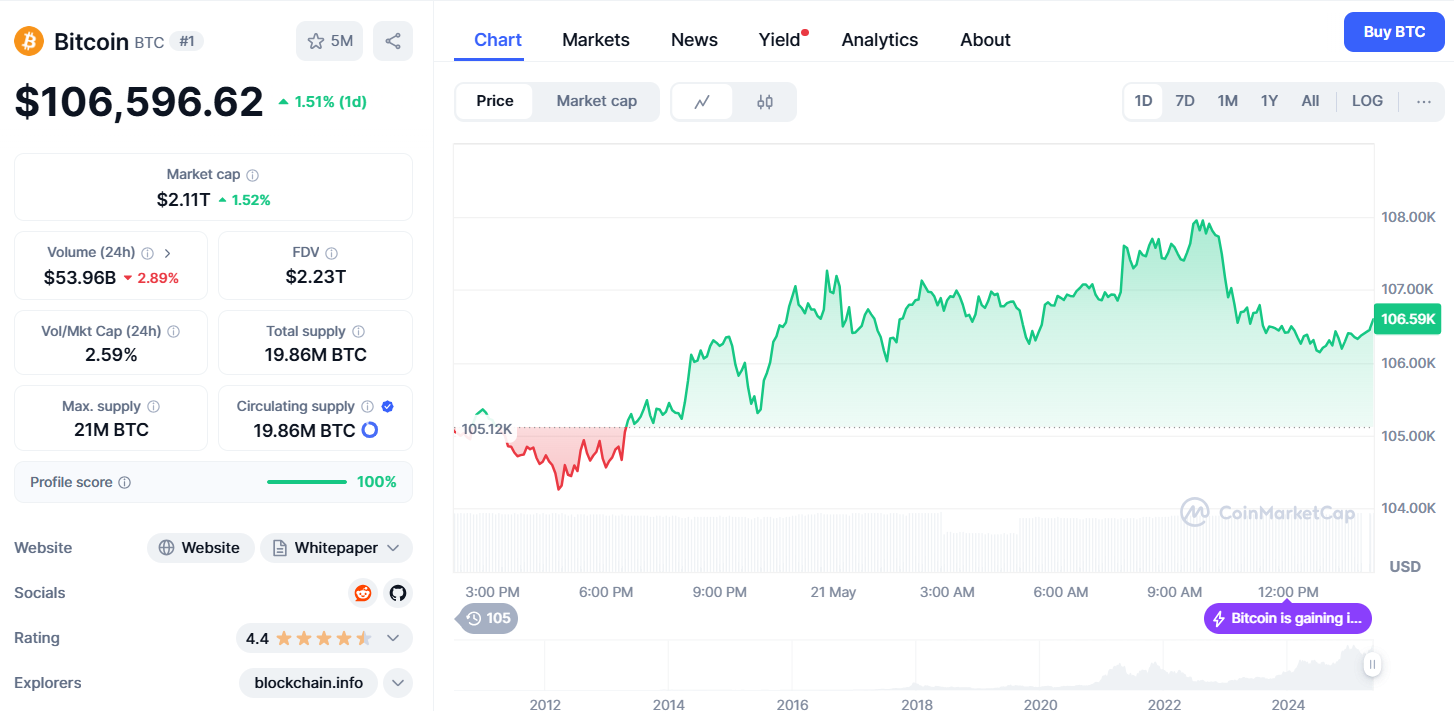Click the 105.12K opening price label
This screenshot has width=1454, height=711.
[487, 429]
